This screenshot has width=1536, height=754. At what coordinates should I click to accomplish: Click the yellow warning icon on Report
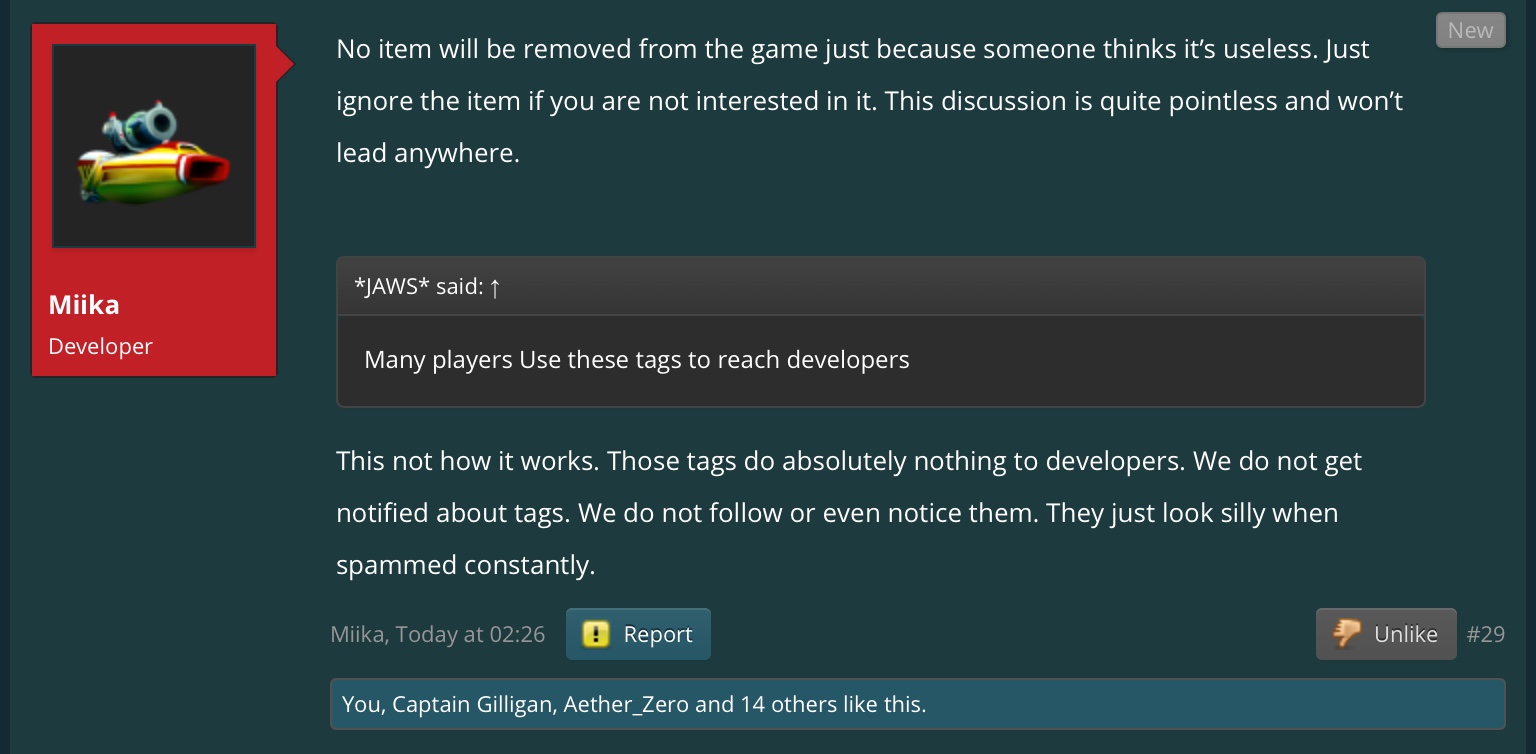pyautogui.click(x=596, y=634)
